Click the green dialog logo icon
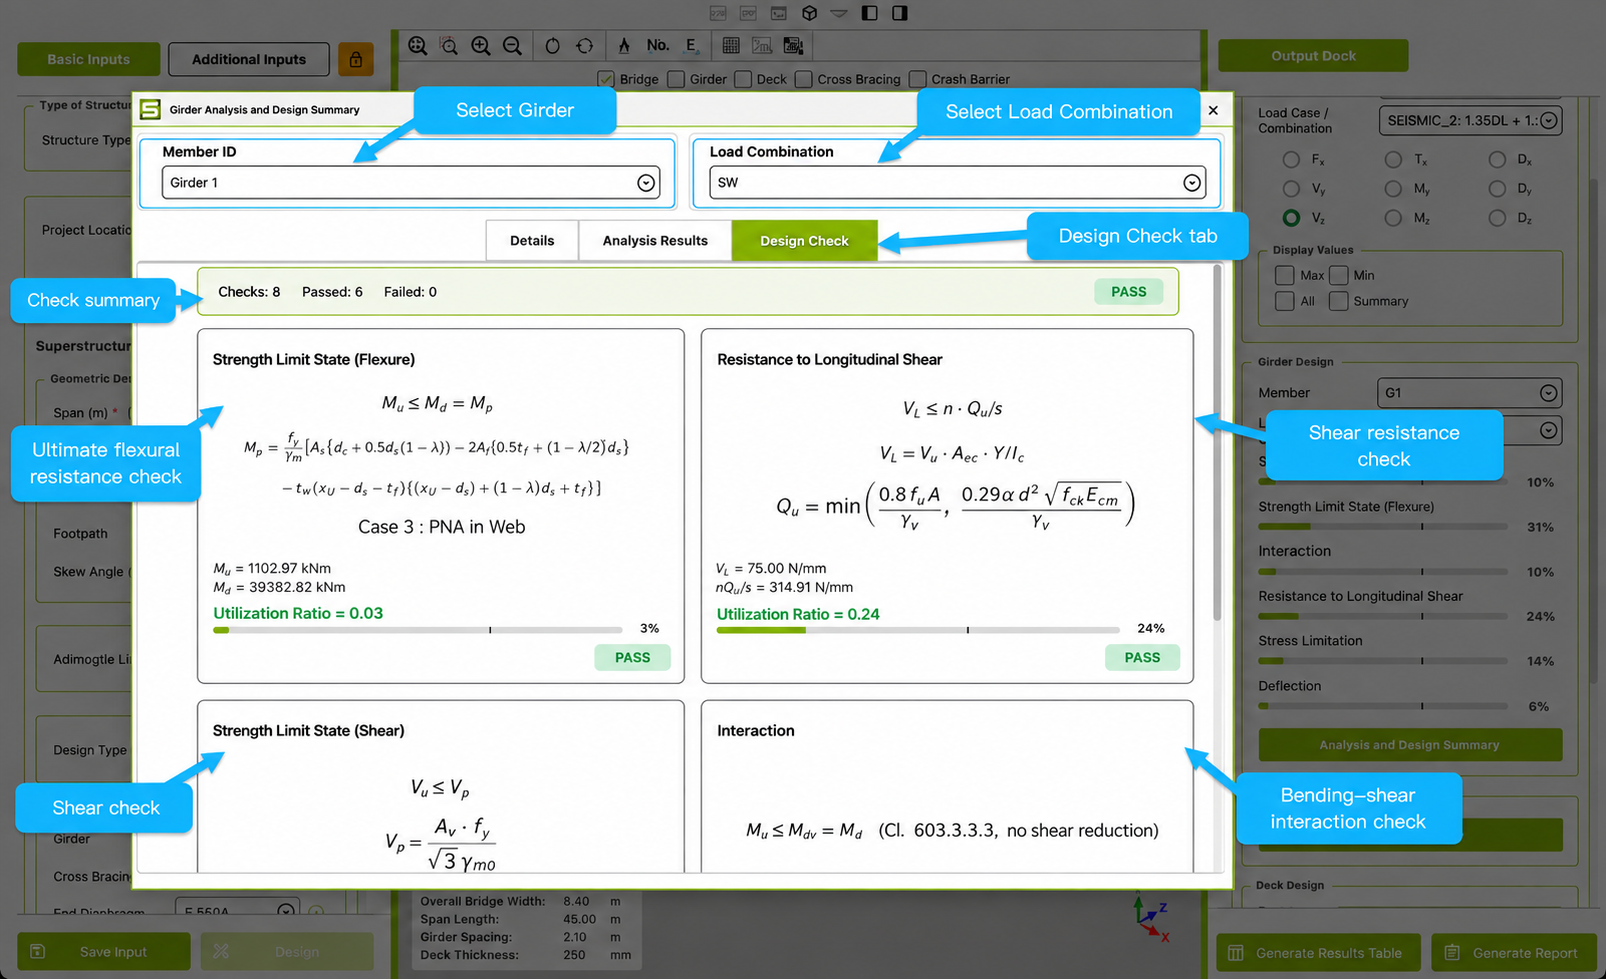This screenshot has height=979, width=1606. tap(150, 109)
